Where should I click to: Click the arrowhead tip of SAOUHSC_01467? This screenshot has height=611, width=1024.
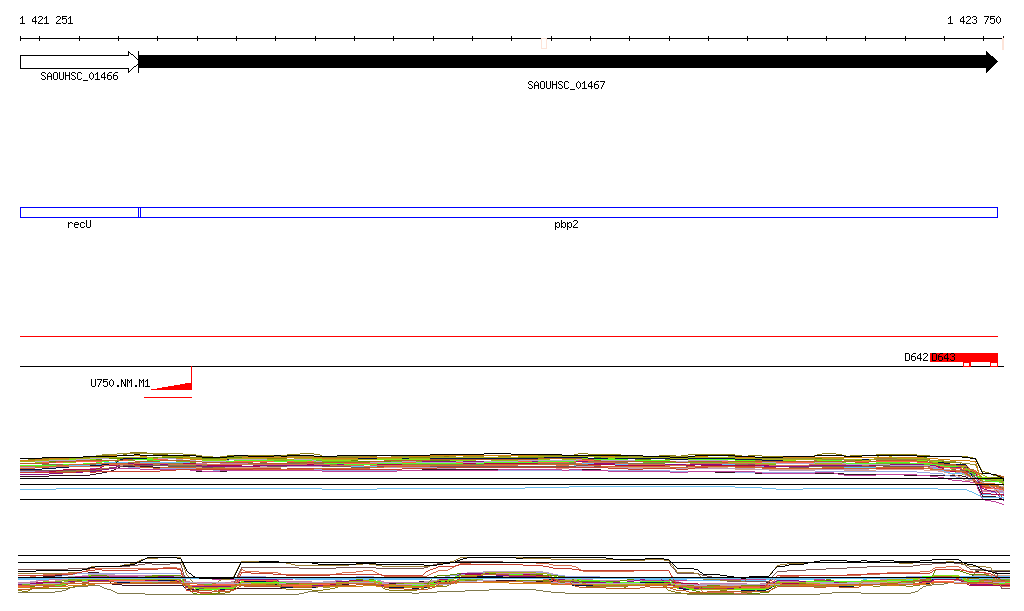992,62
